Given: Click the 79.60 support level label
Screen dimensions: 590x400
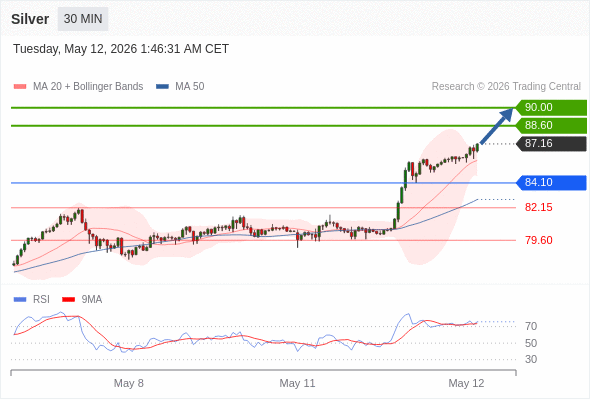Looking at the screenshot, I should click(539, 240).
